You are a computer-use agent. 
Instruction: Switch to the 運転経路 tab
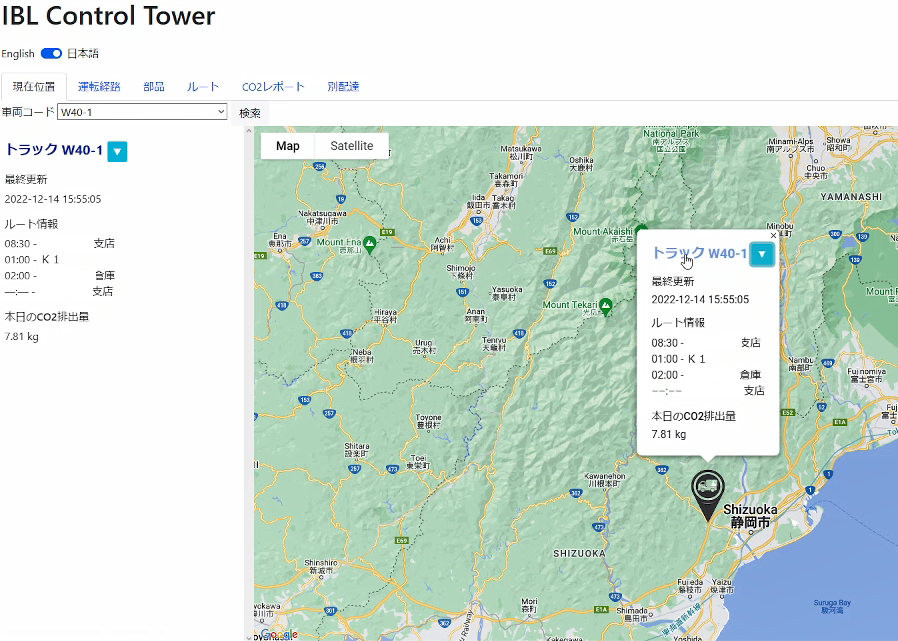(99, 87)
